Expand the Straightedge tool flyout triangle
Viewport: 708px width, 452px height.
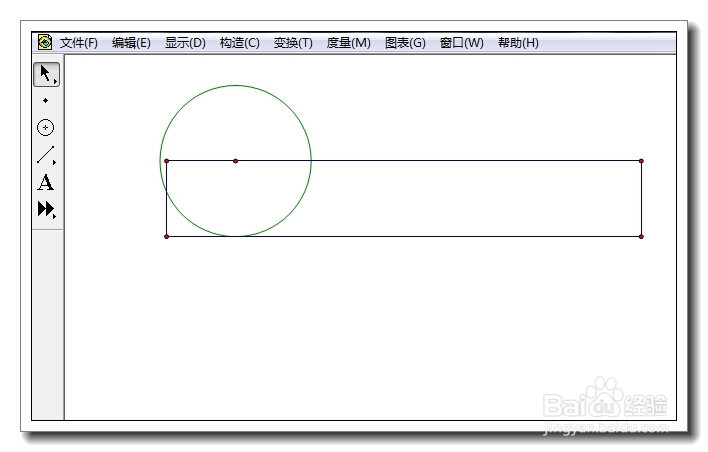click(54, 163)
